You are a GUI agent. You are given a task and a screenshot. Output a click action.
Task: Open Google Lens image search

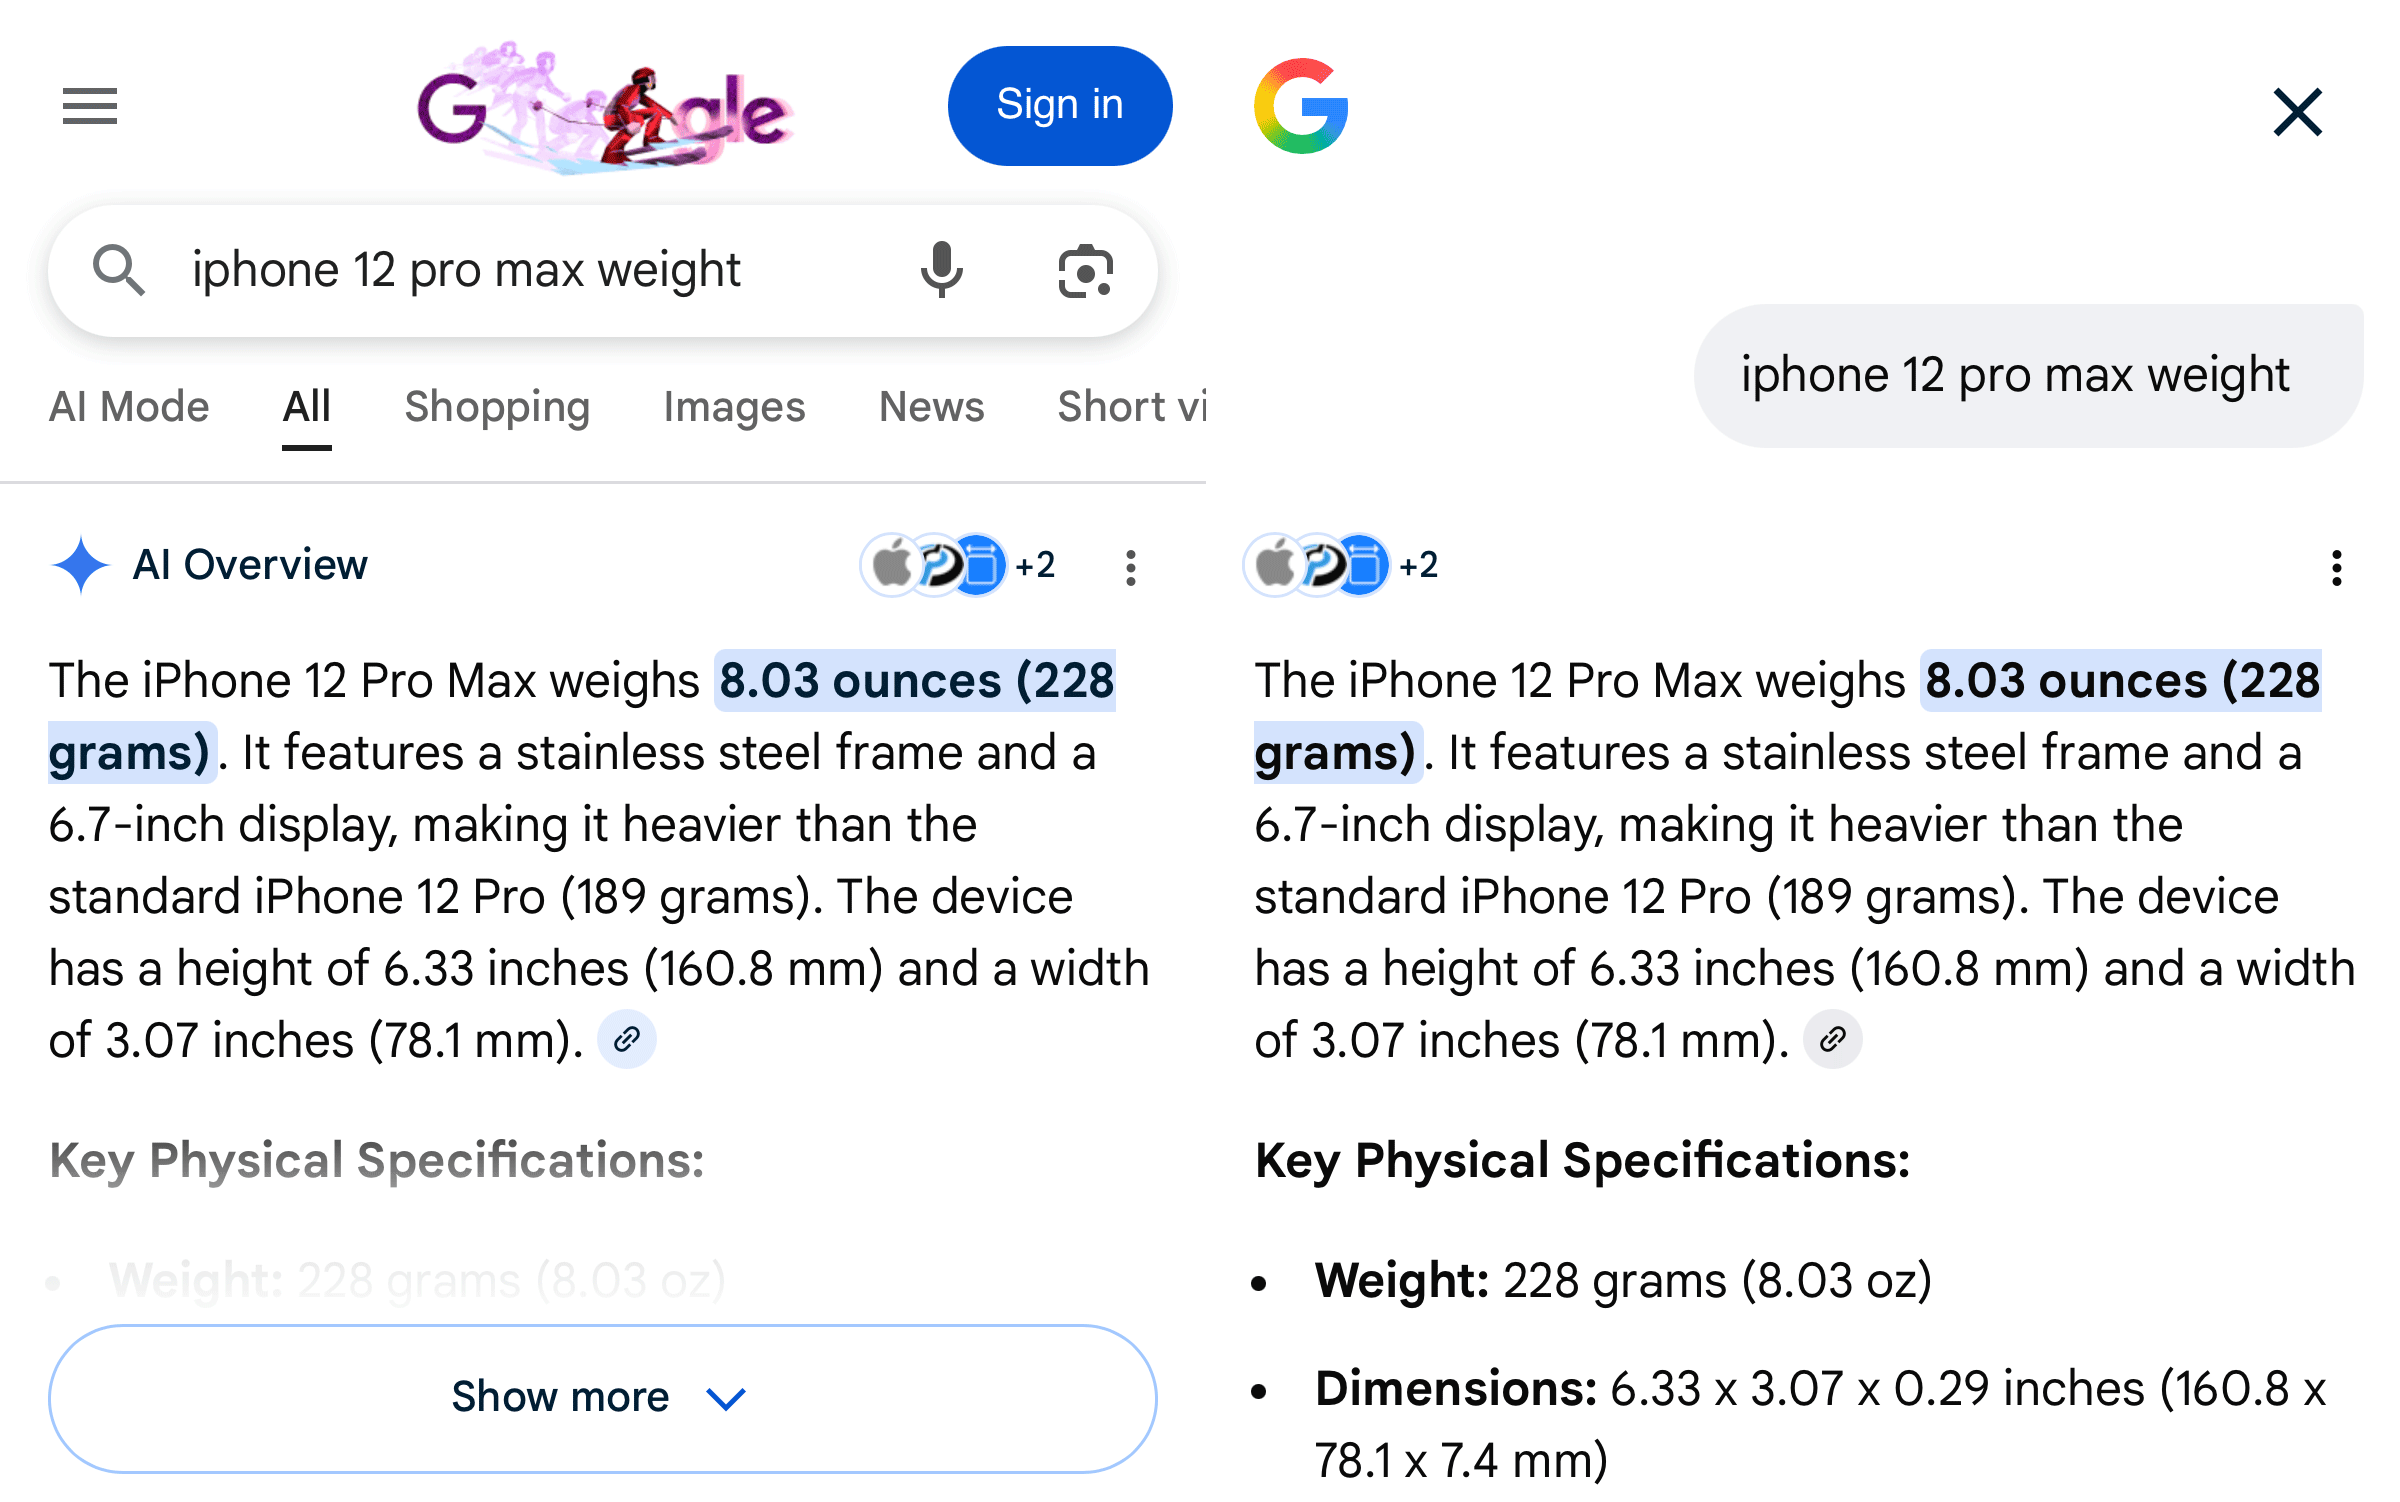click(1085, 271)
